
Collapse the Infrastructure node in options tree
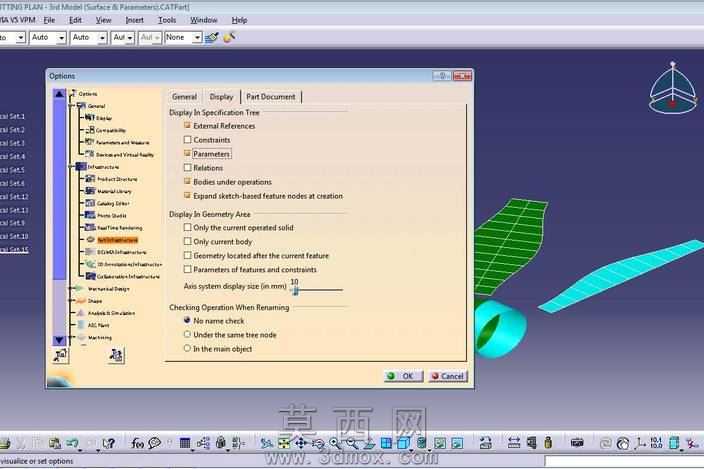point(72,167)
